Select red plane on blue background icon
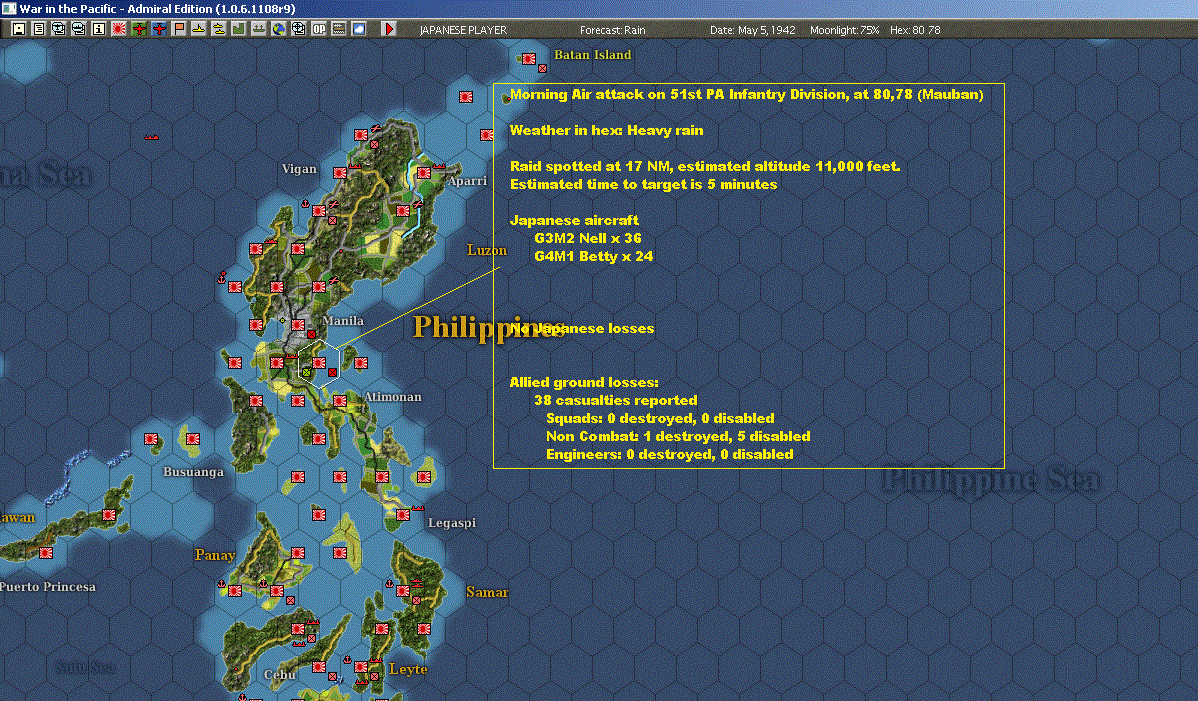The width and height of the screenshot is (1198, 701). pos(159,29)
